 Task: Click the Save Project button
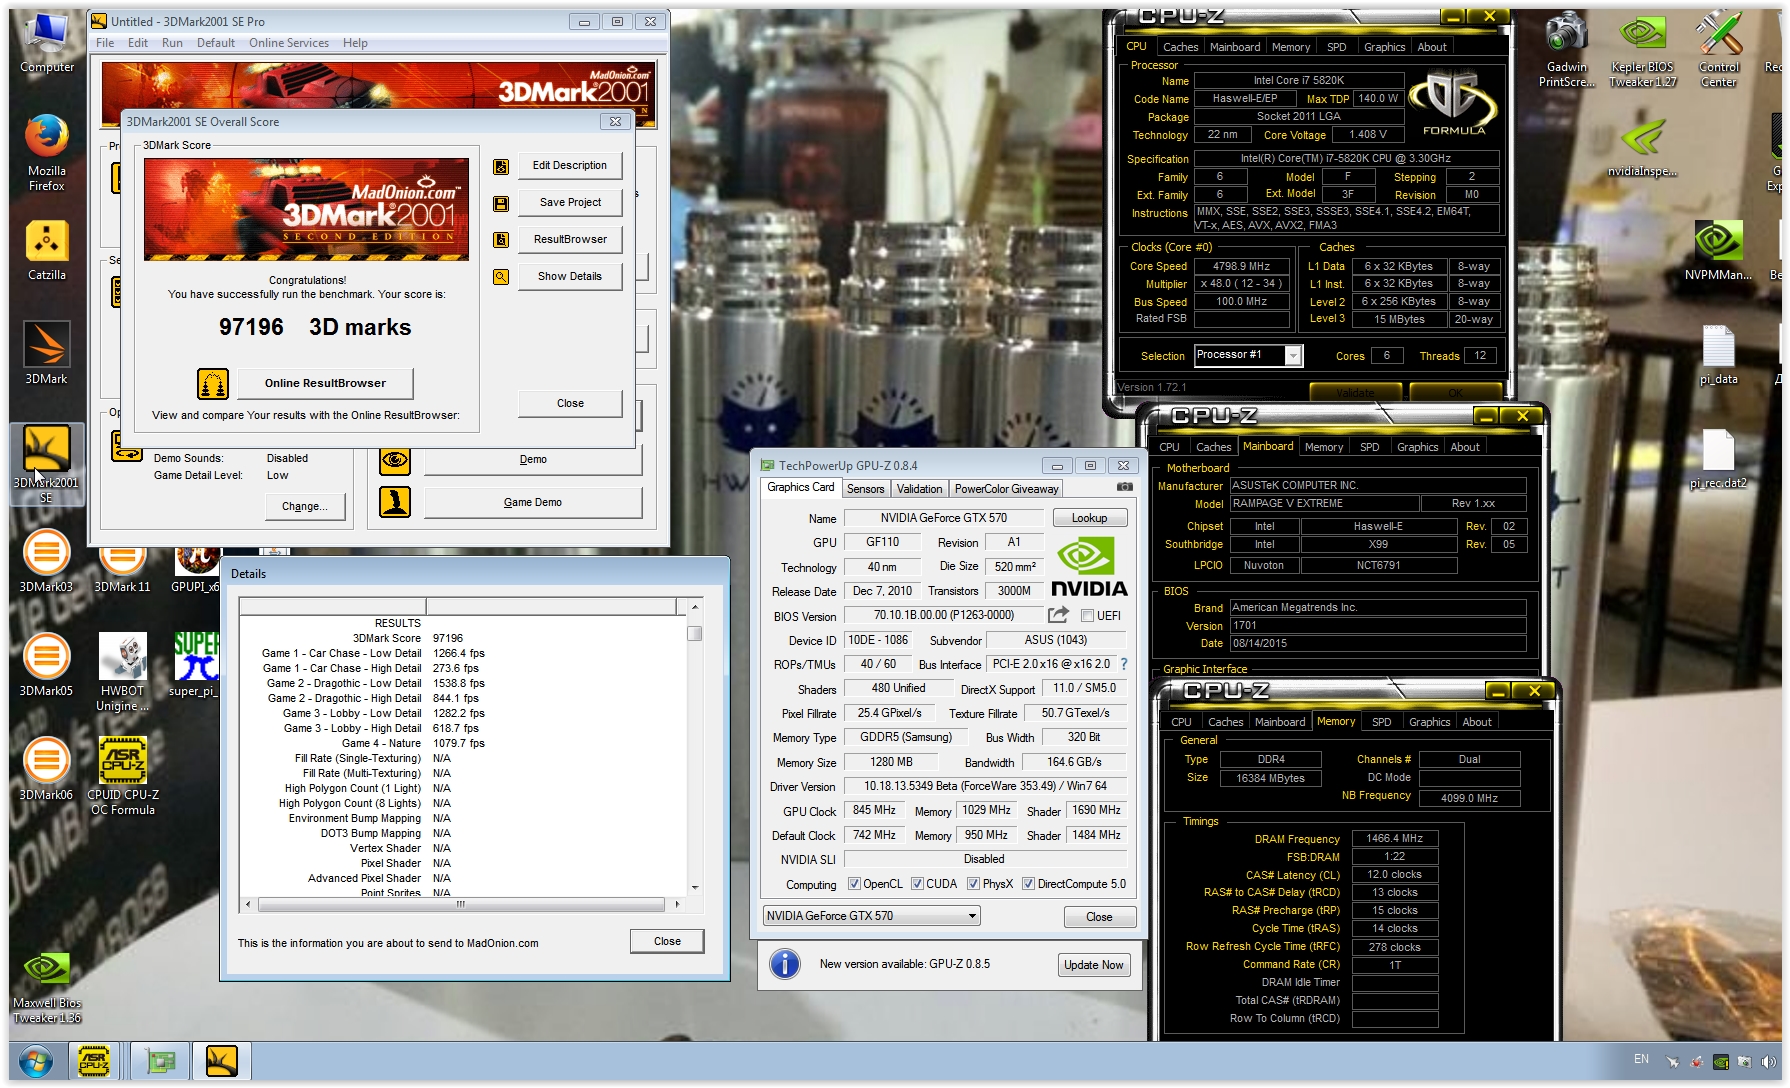570,202
